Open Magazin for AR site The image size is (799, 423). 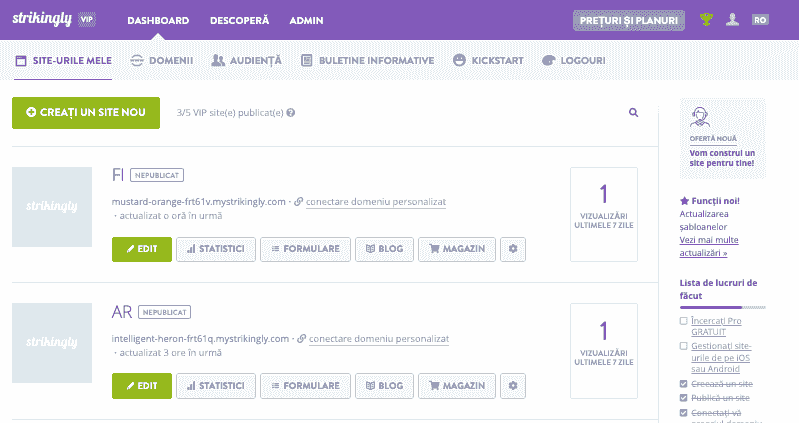click(x=457, y=386)
